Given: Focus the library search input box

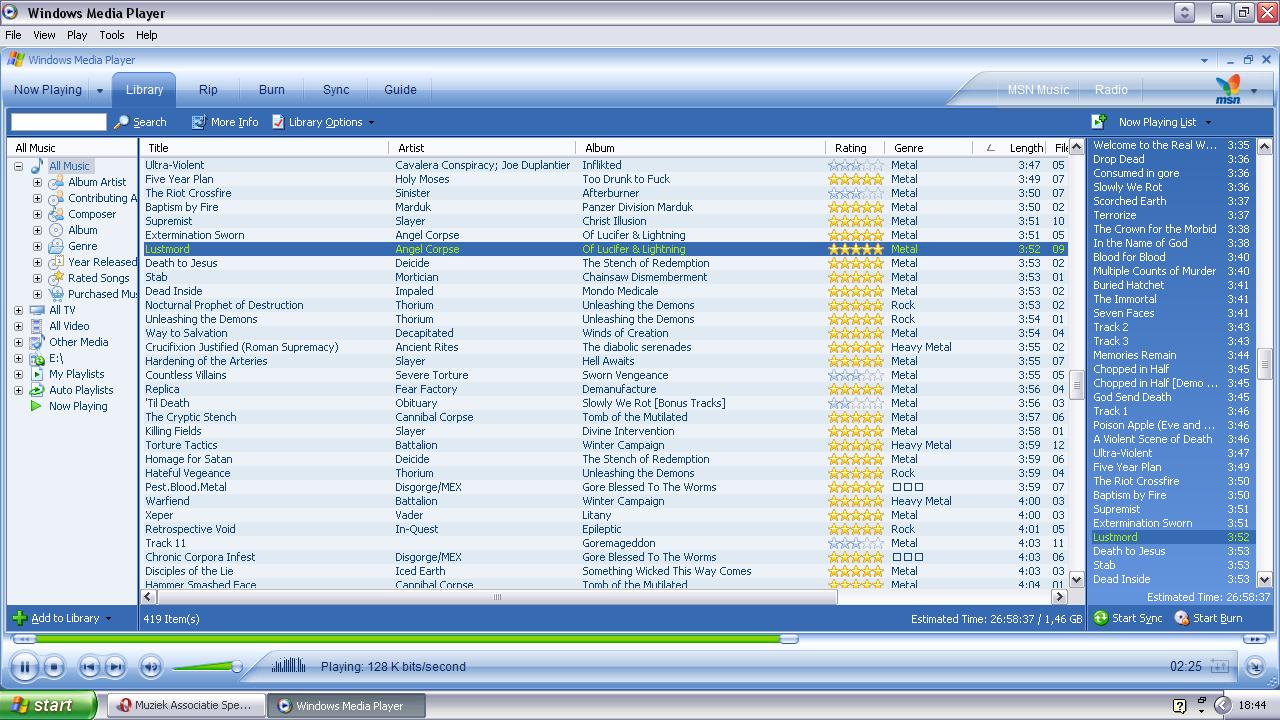Looking at the screenshot, I should pos(58,122).
